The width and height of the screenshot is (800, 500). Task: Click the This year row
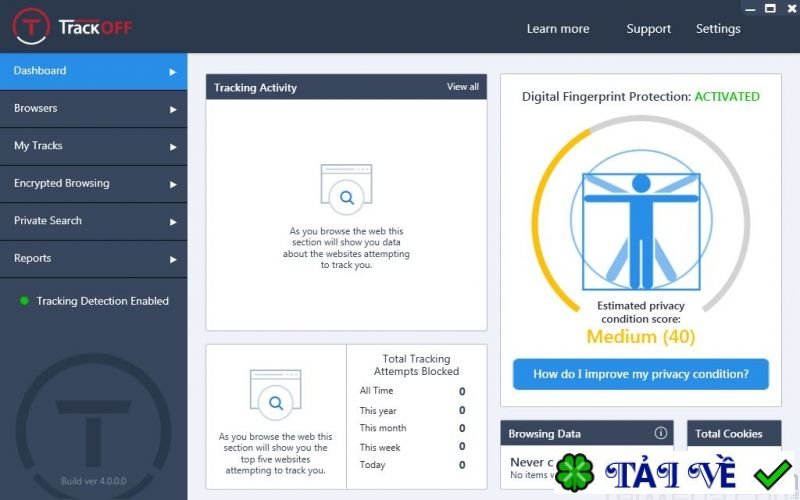point(412,410)
